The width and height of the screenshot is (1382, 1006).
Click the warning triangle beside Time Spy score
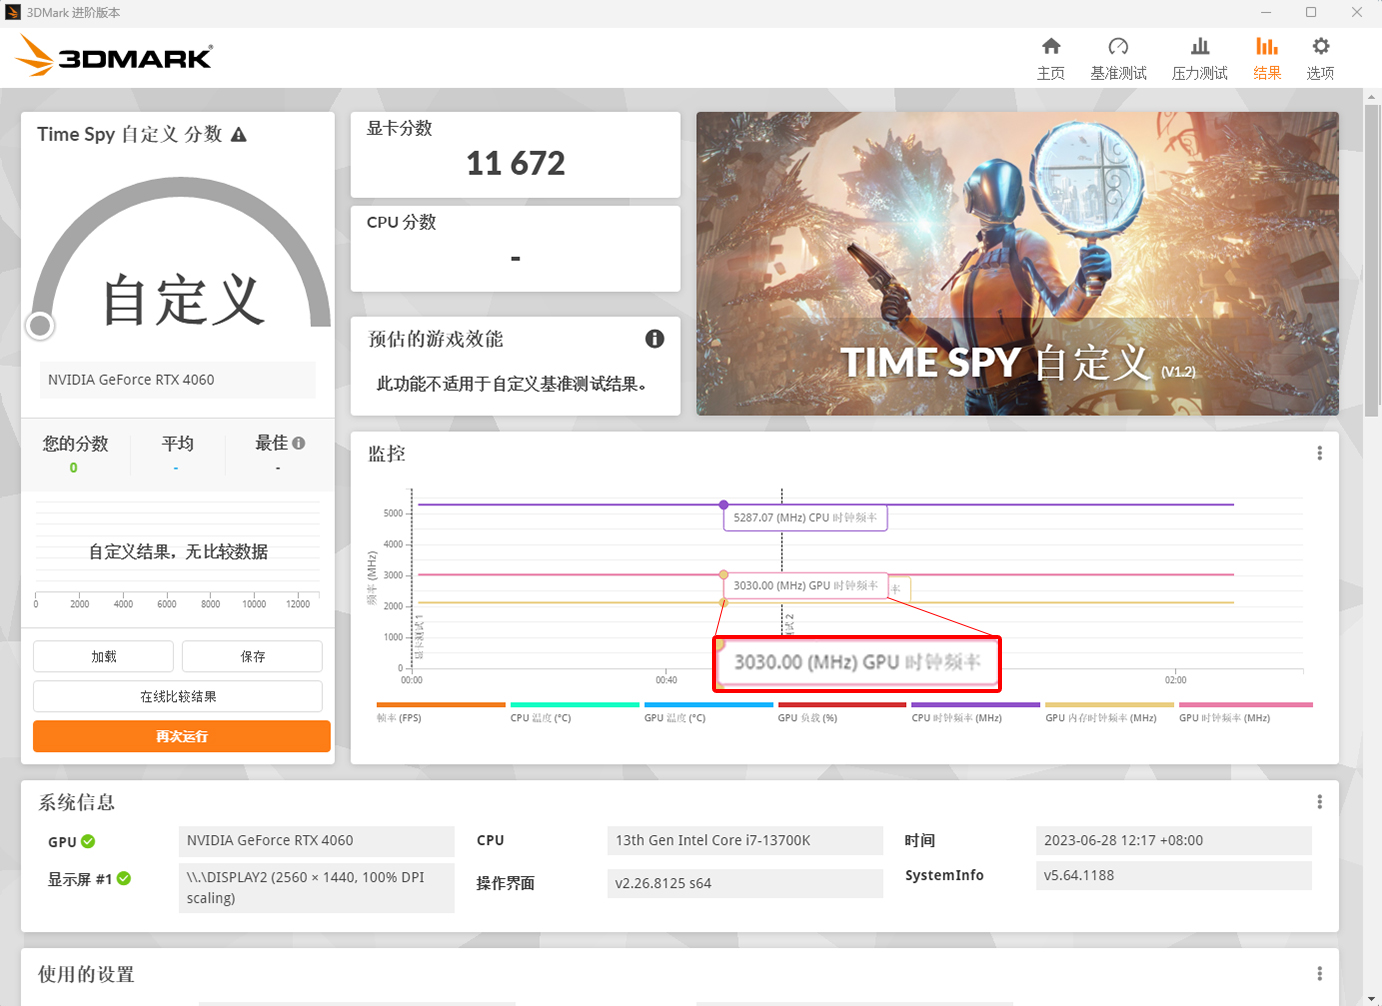238,134
